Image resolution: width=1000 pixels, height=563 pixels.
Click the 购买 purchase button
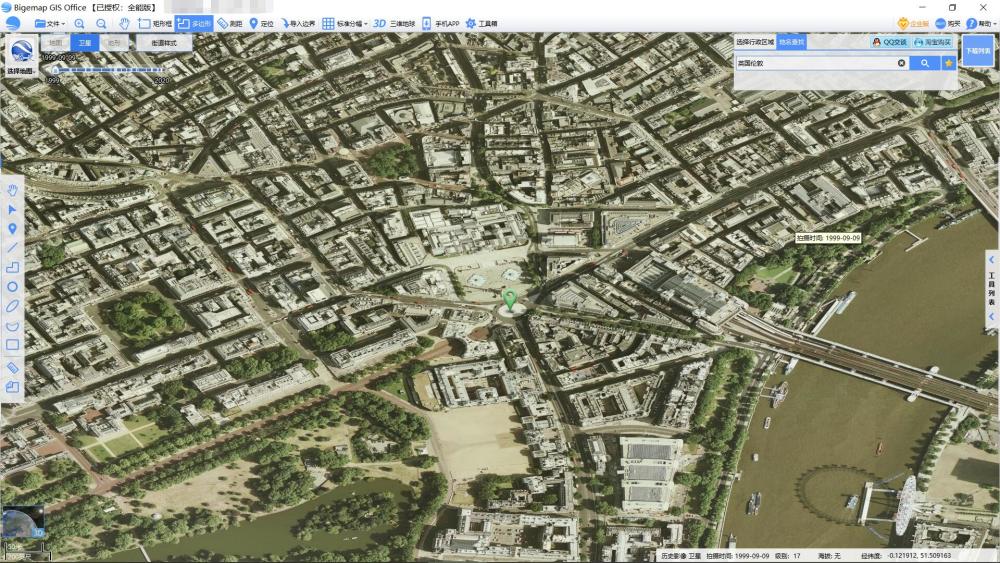click(948, 24)
